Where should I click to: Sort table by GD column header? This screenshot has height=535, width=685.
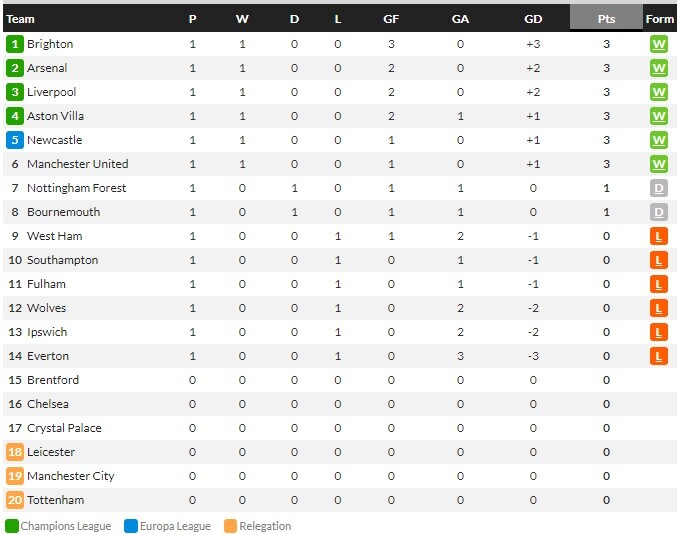(x=533, y=19)
